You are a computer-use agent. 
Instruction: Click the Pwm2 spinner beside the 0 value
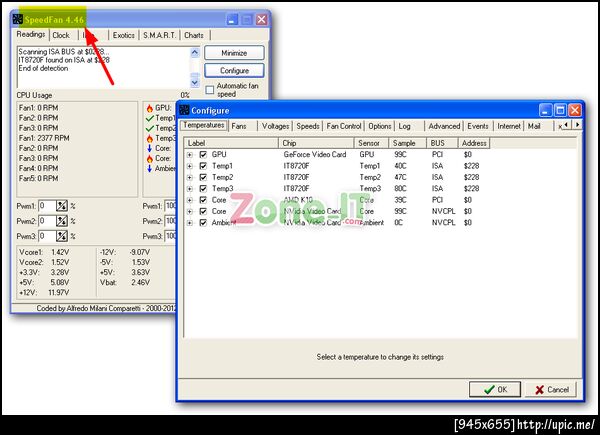click(62, 221)
